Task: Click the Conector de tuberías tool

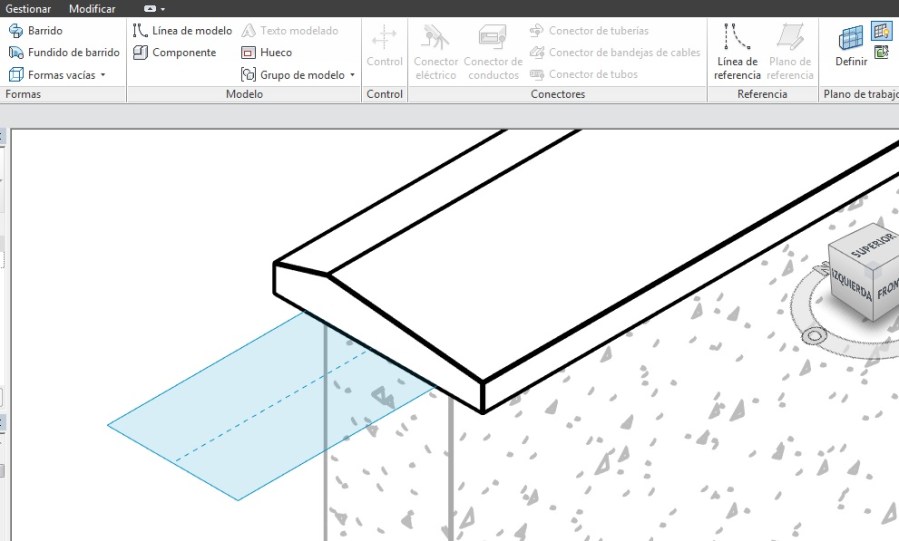Action: [597, 31]
